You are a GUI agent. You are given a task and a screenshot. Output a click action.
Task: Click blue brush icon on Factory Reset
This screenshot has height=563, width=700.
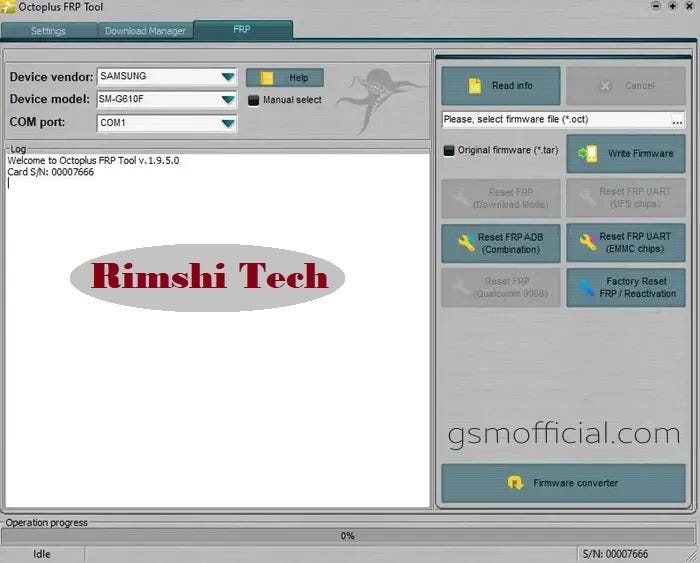586,288
